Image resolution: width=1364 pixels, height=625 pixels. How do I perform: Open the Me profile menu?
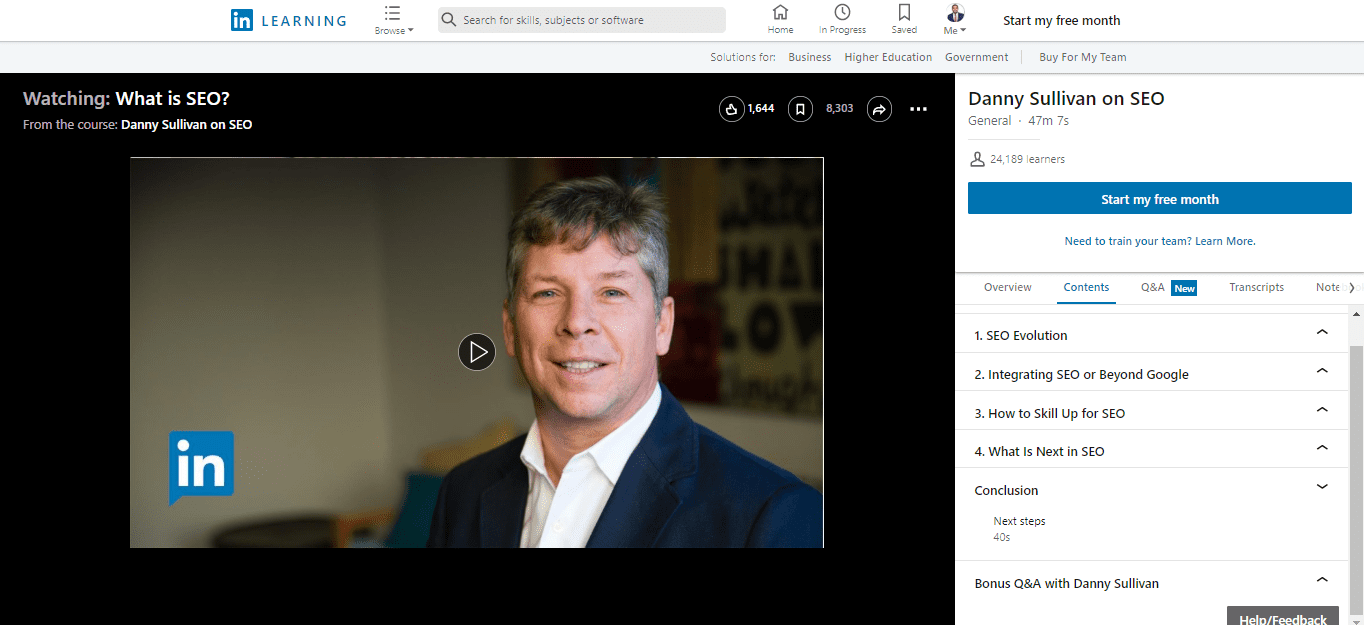pos(955,19)
